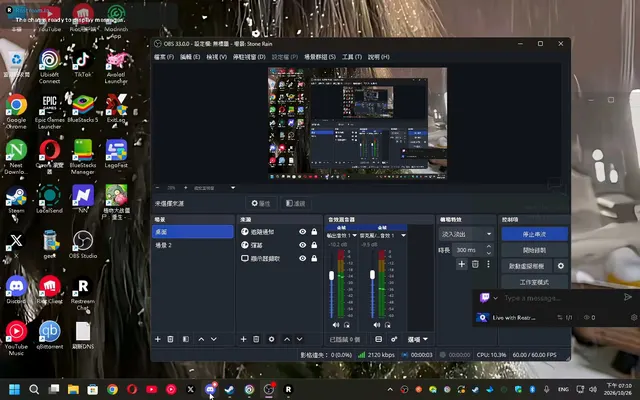Enable Studio Mode button
640x400 pixels.
click(x=534, y=282)
